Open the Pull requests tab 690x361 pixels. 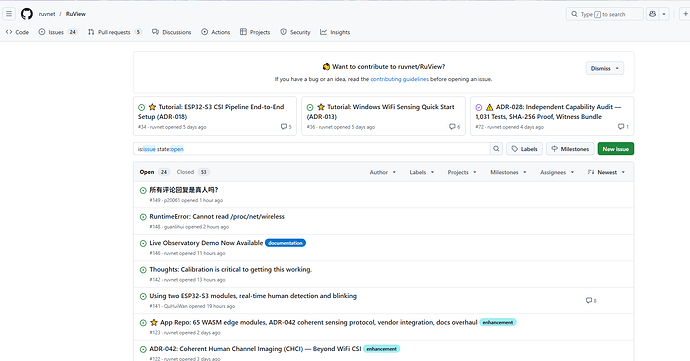click(114, 32)
